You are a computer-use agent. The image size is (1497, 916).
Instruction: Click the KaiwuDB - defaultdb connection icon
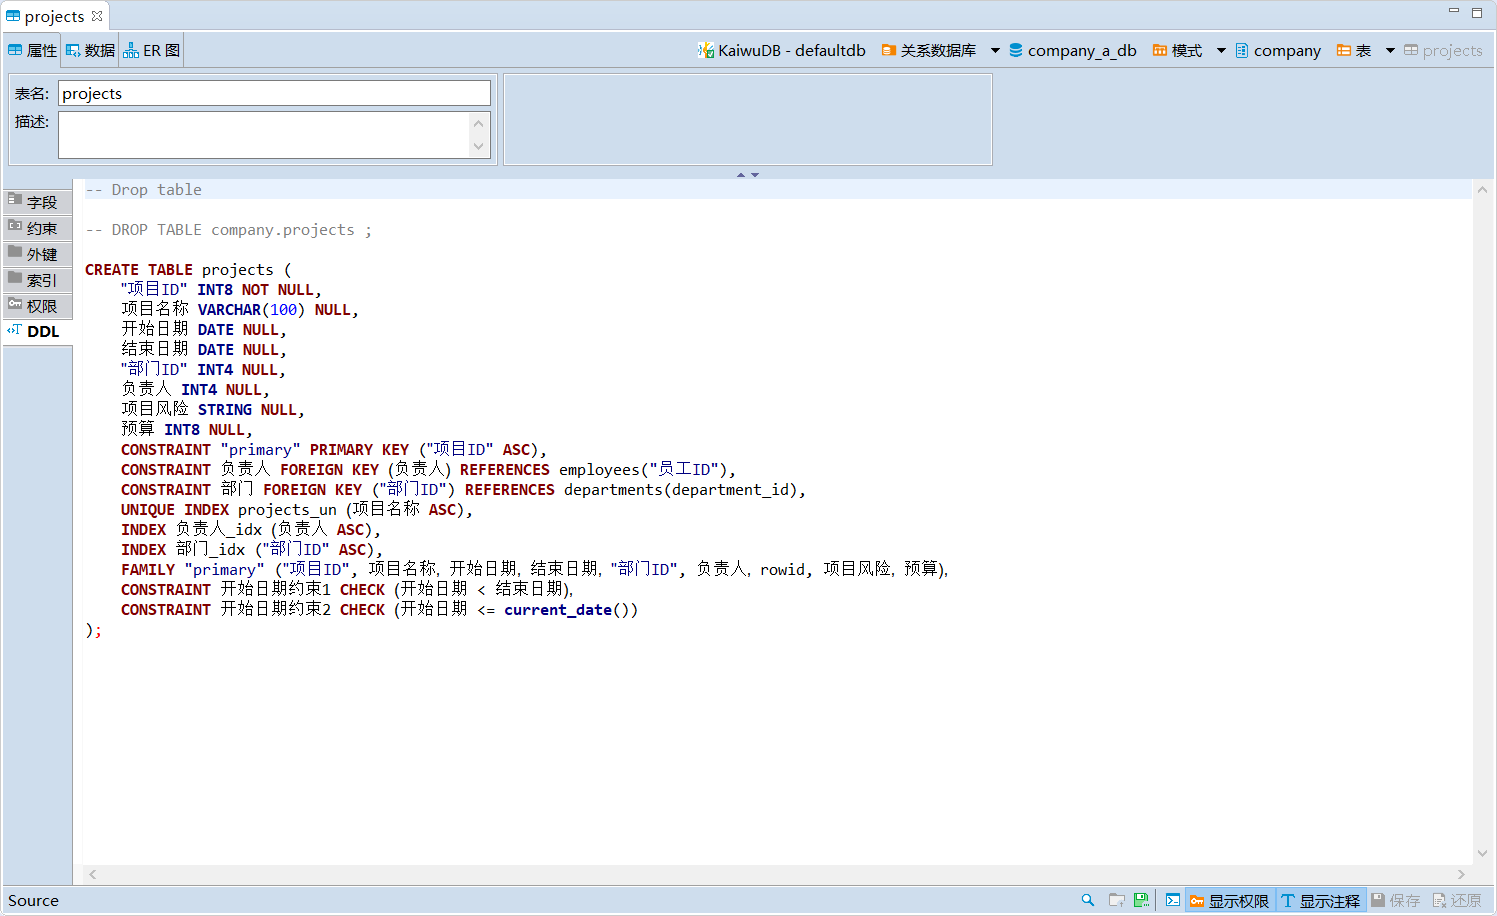[x=706, y=50]
